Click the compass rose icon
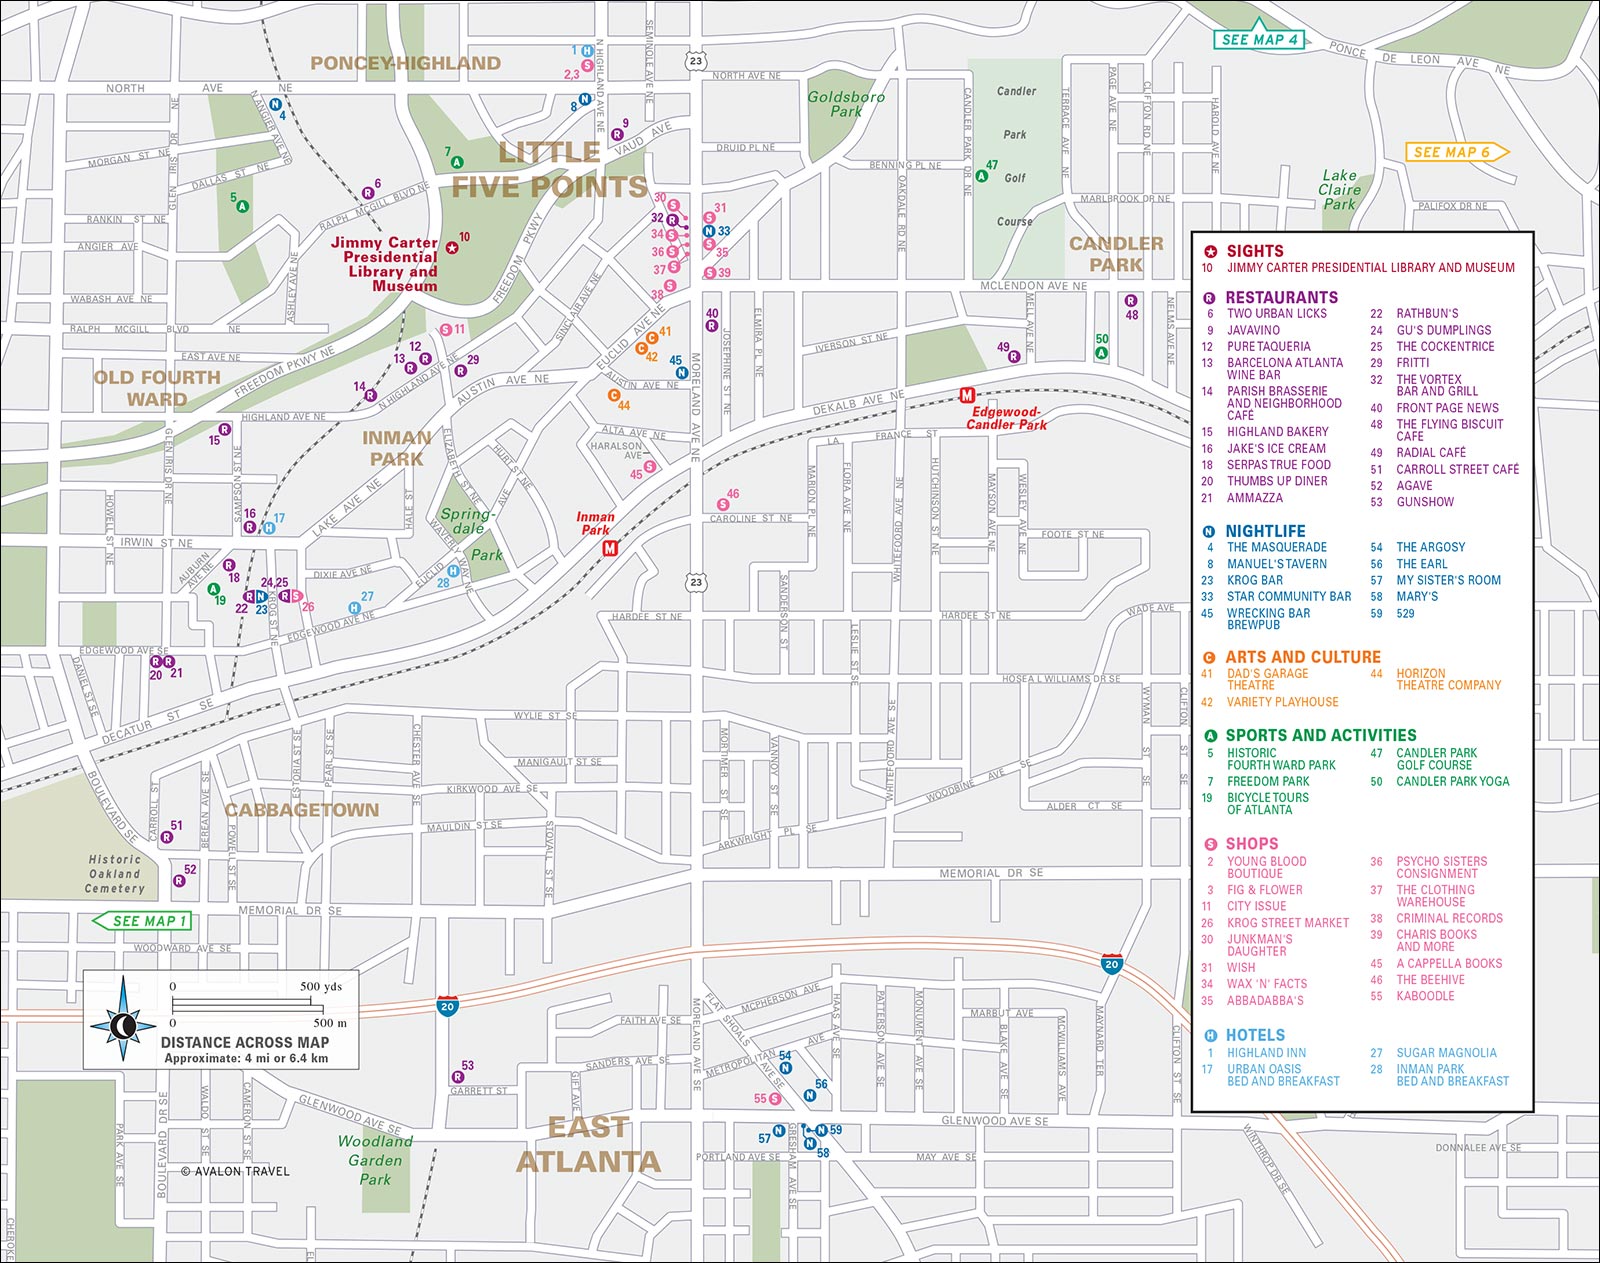Screen dimensions: 1600x1263 (122, 1025)
